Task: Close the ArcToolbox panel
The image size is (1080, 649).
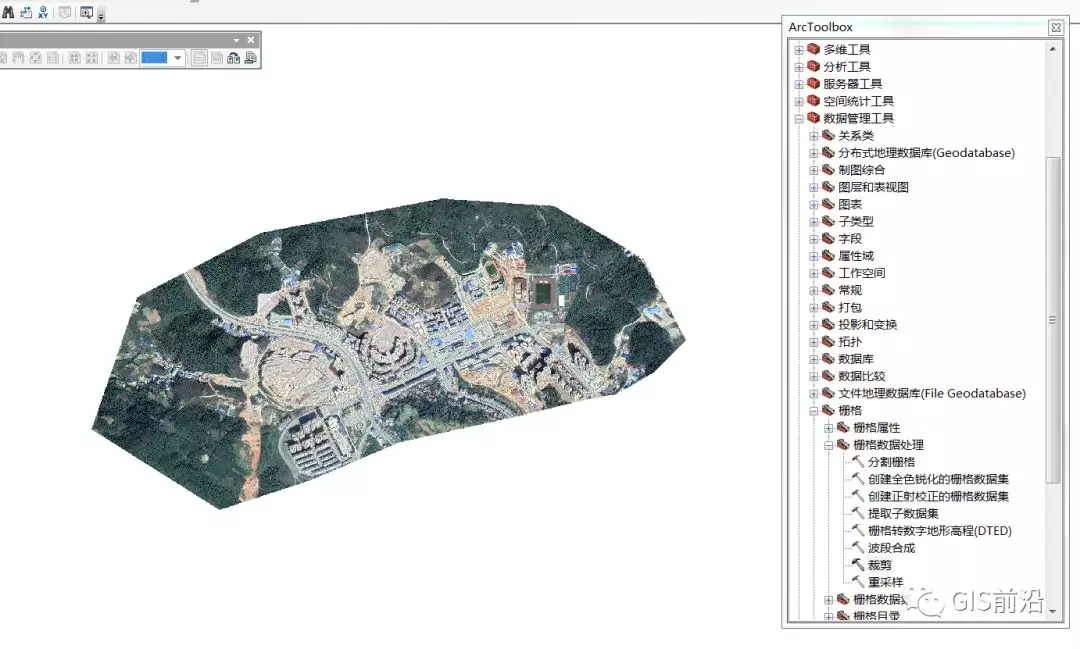Action: point(1055,27)
